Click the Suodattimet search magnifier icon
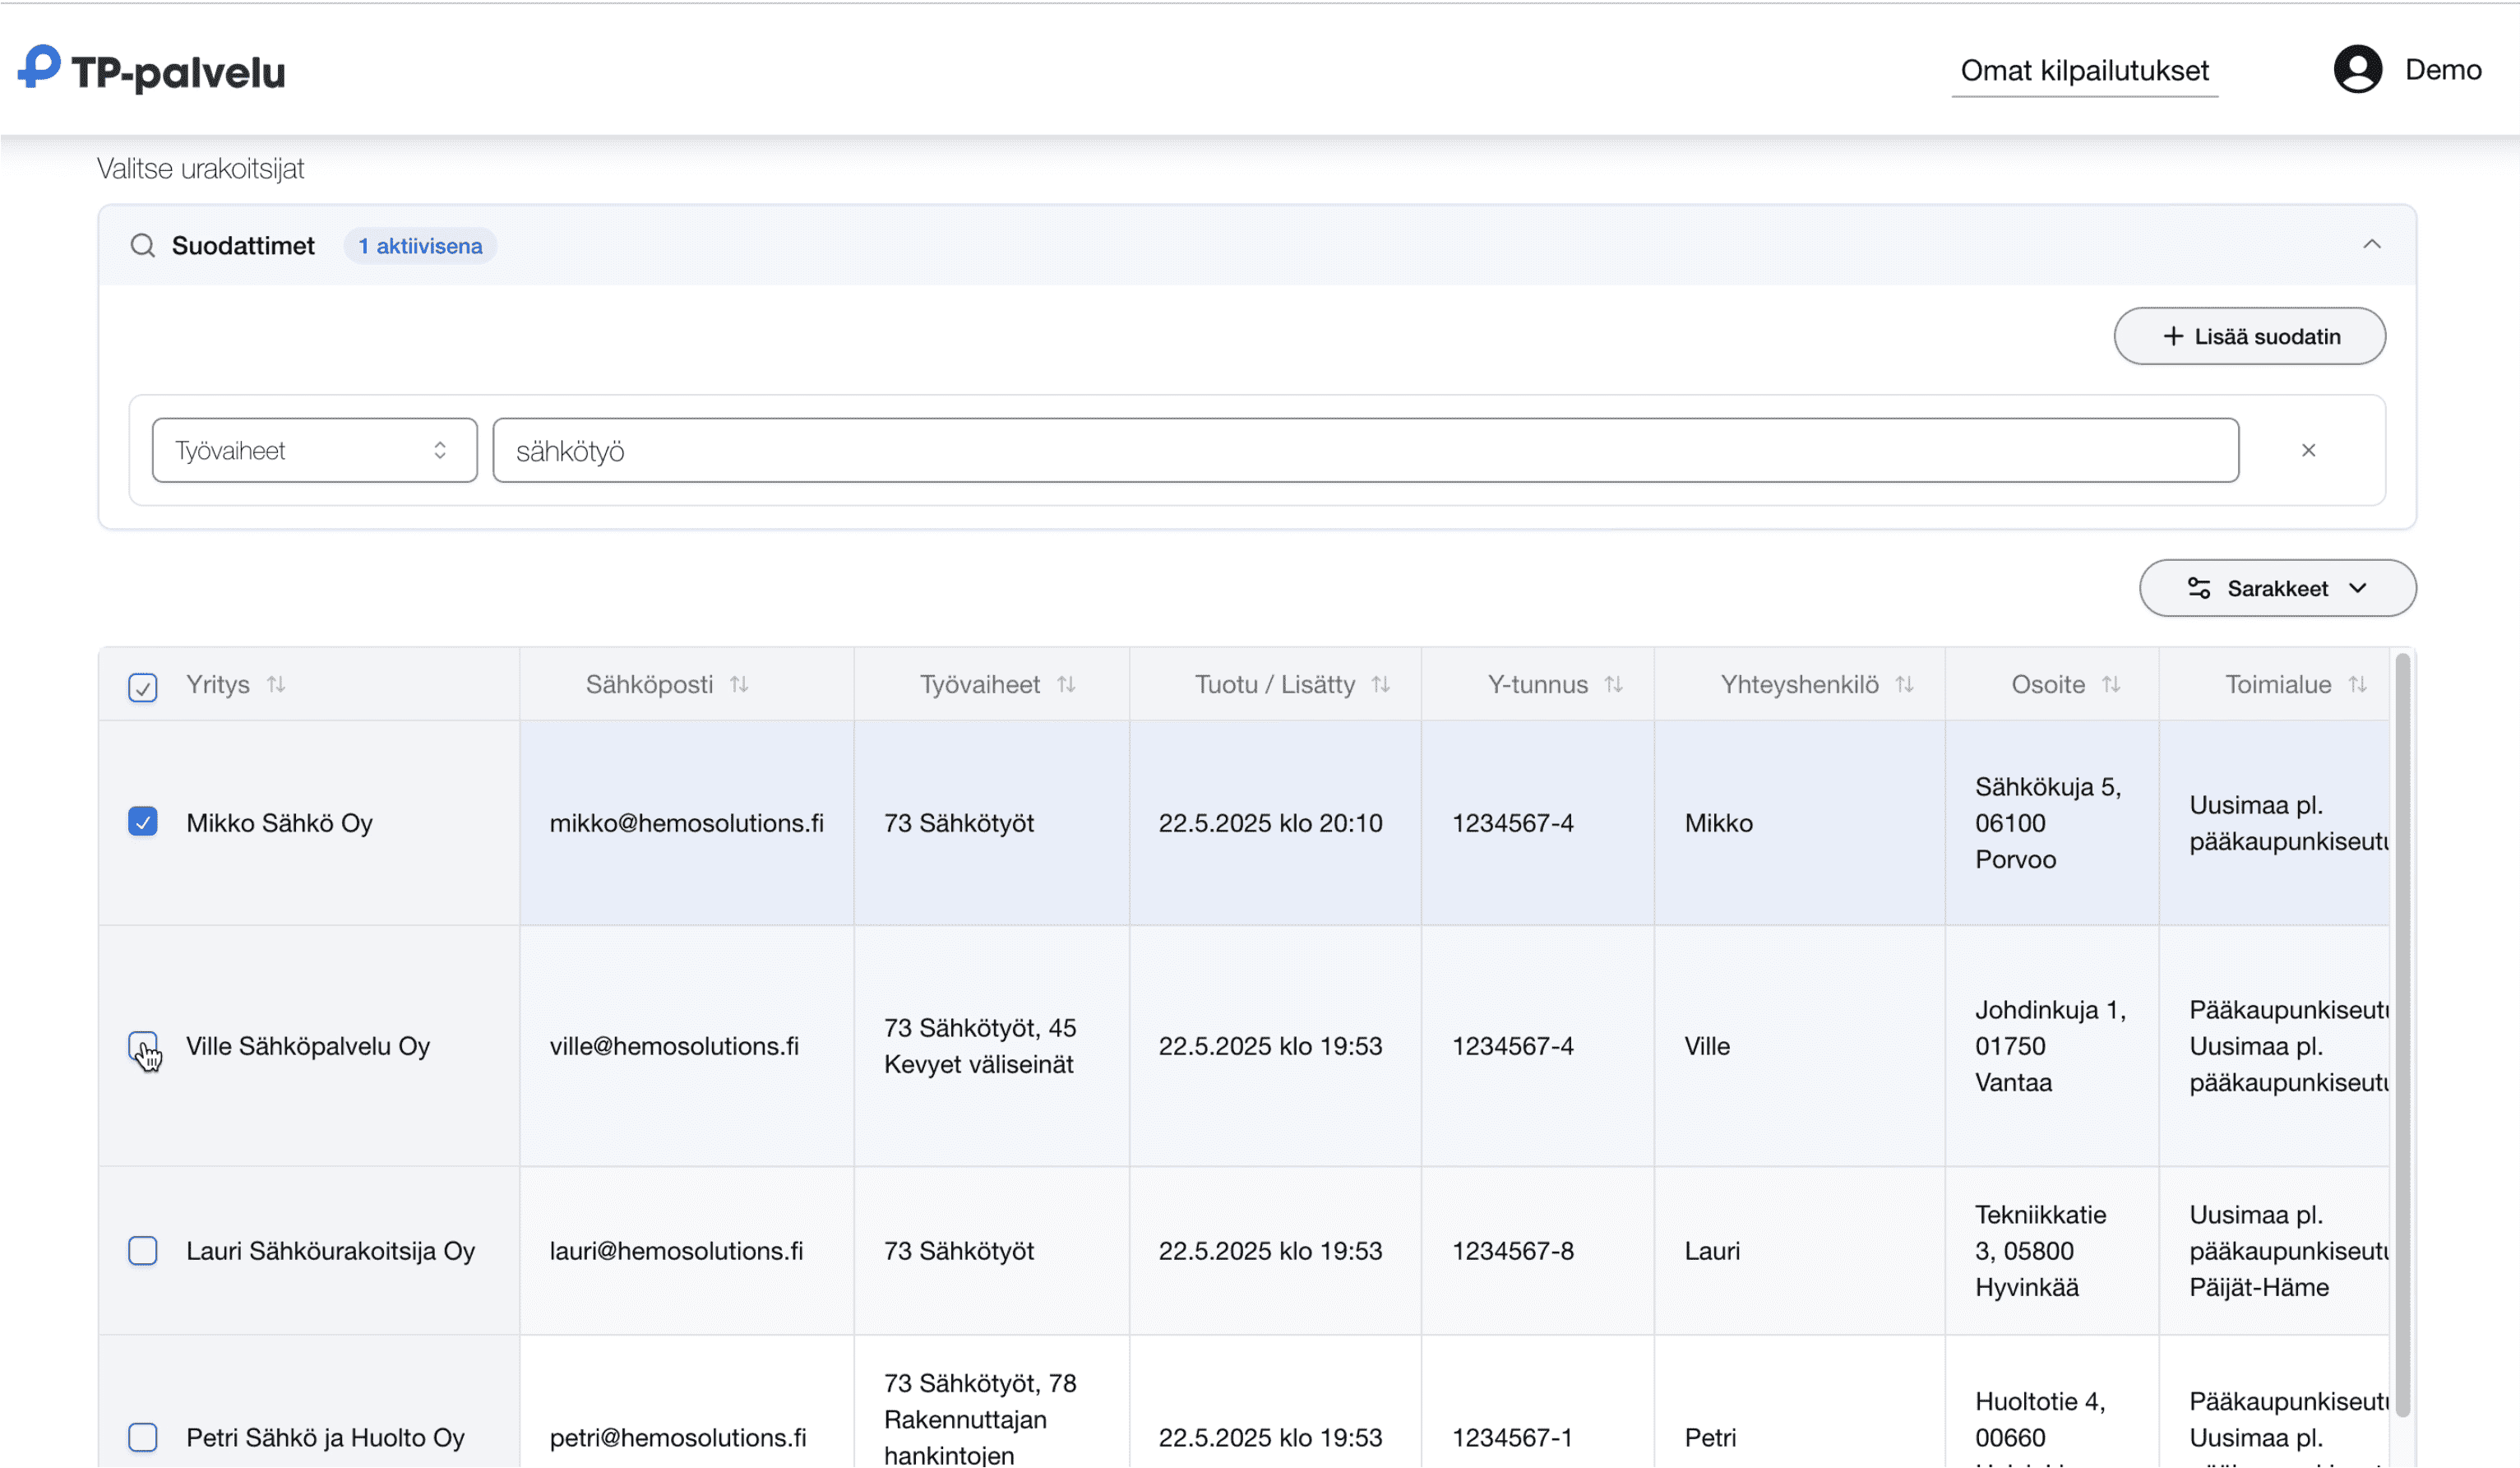2520x1468 pixels. pos(143,246)
